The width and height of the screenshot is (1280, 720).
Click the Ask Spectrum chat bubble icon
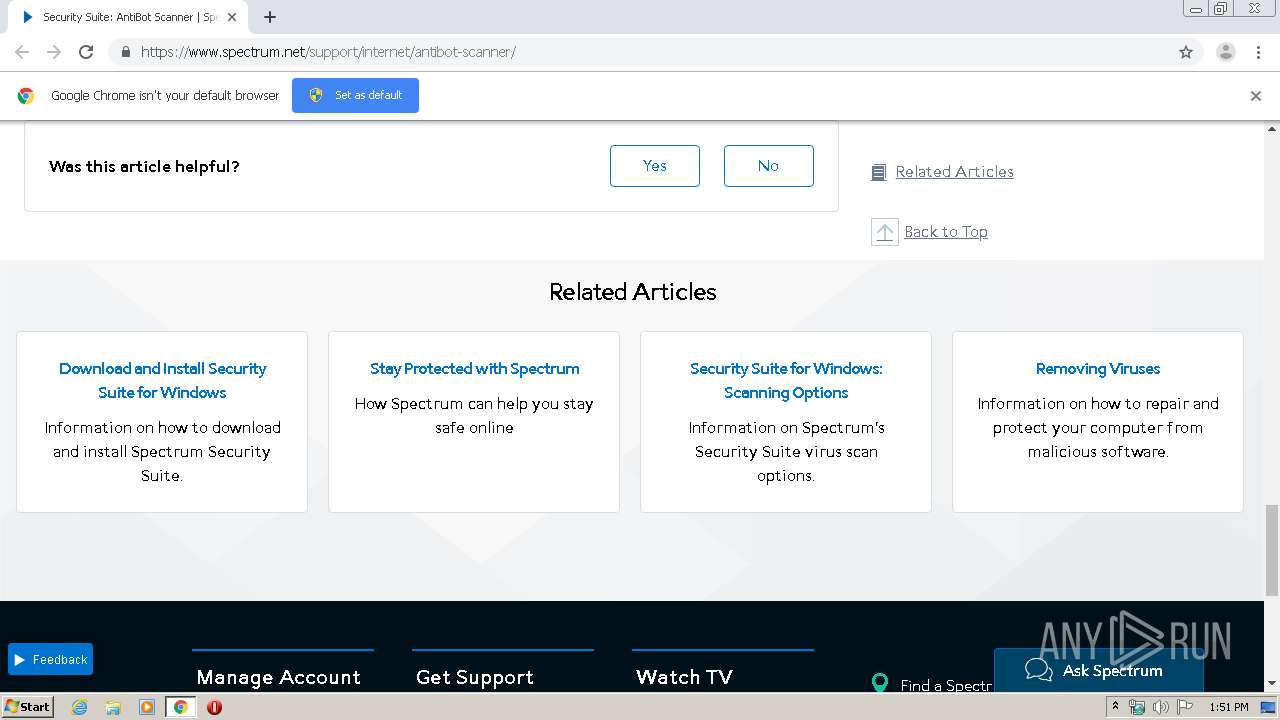pyautogui.click(x=1039, y=670)
